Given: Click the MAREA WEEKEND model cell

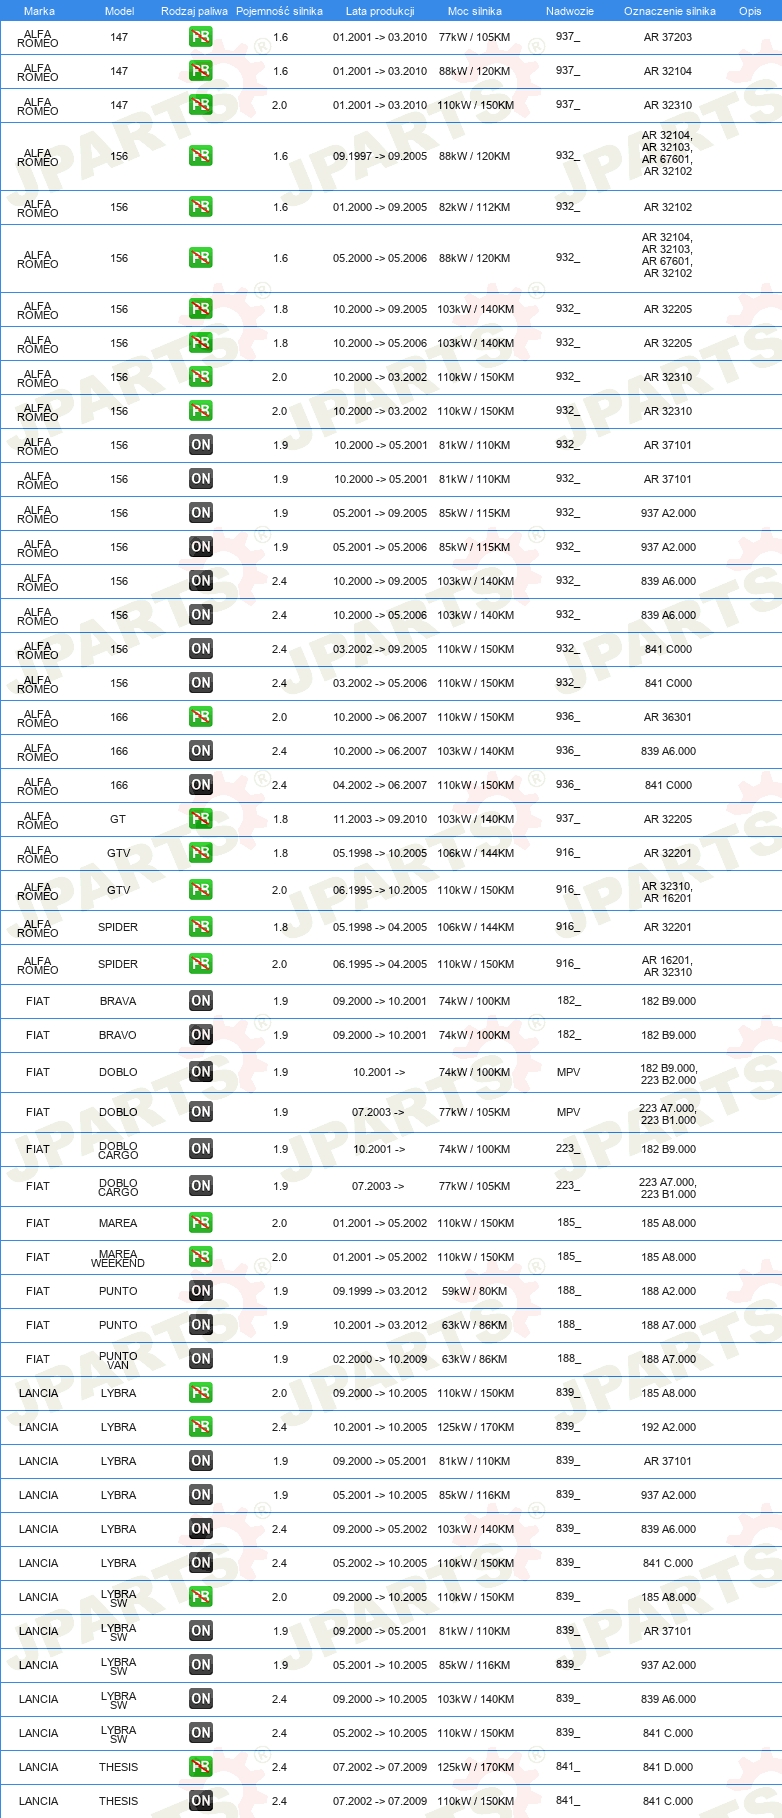Looking at the screenshot, I should coord(118,1258).
